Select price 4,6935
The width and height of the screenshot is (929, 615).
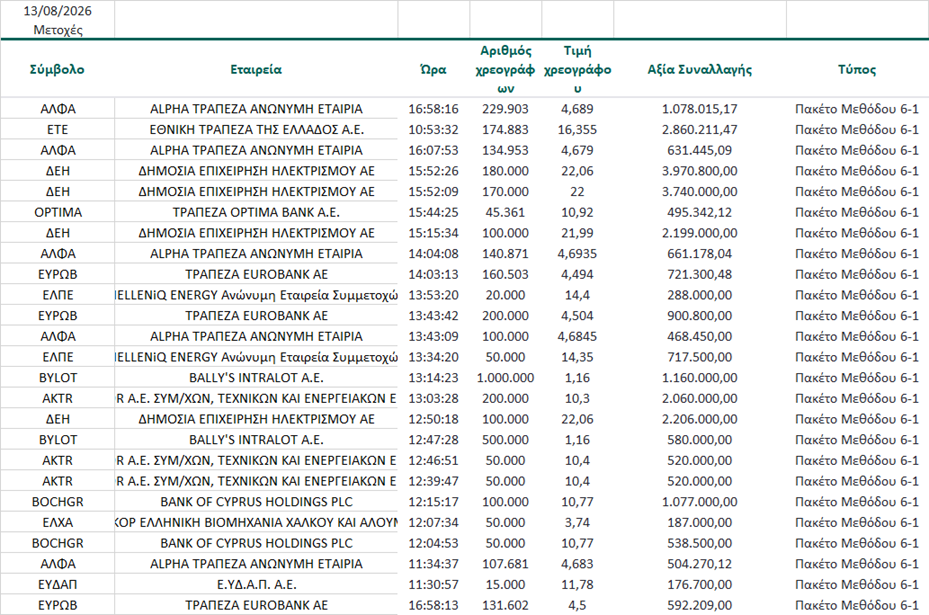[x=578, y=254]
